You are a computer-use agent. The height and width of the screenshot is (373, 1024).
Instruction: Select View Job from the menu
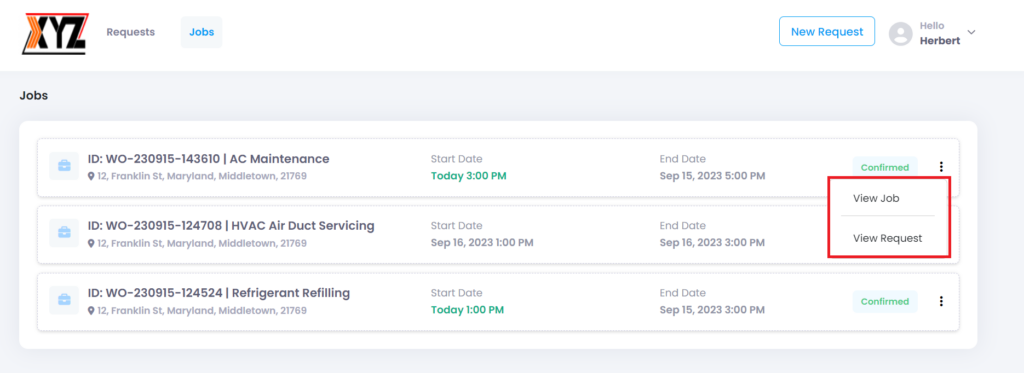point(876,199)
